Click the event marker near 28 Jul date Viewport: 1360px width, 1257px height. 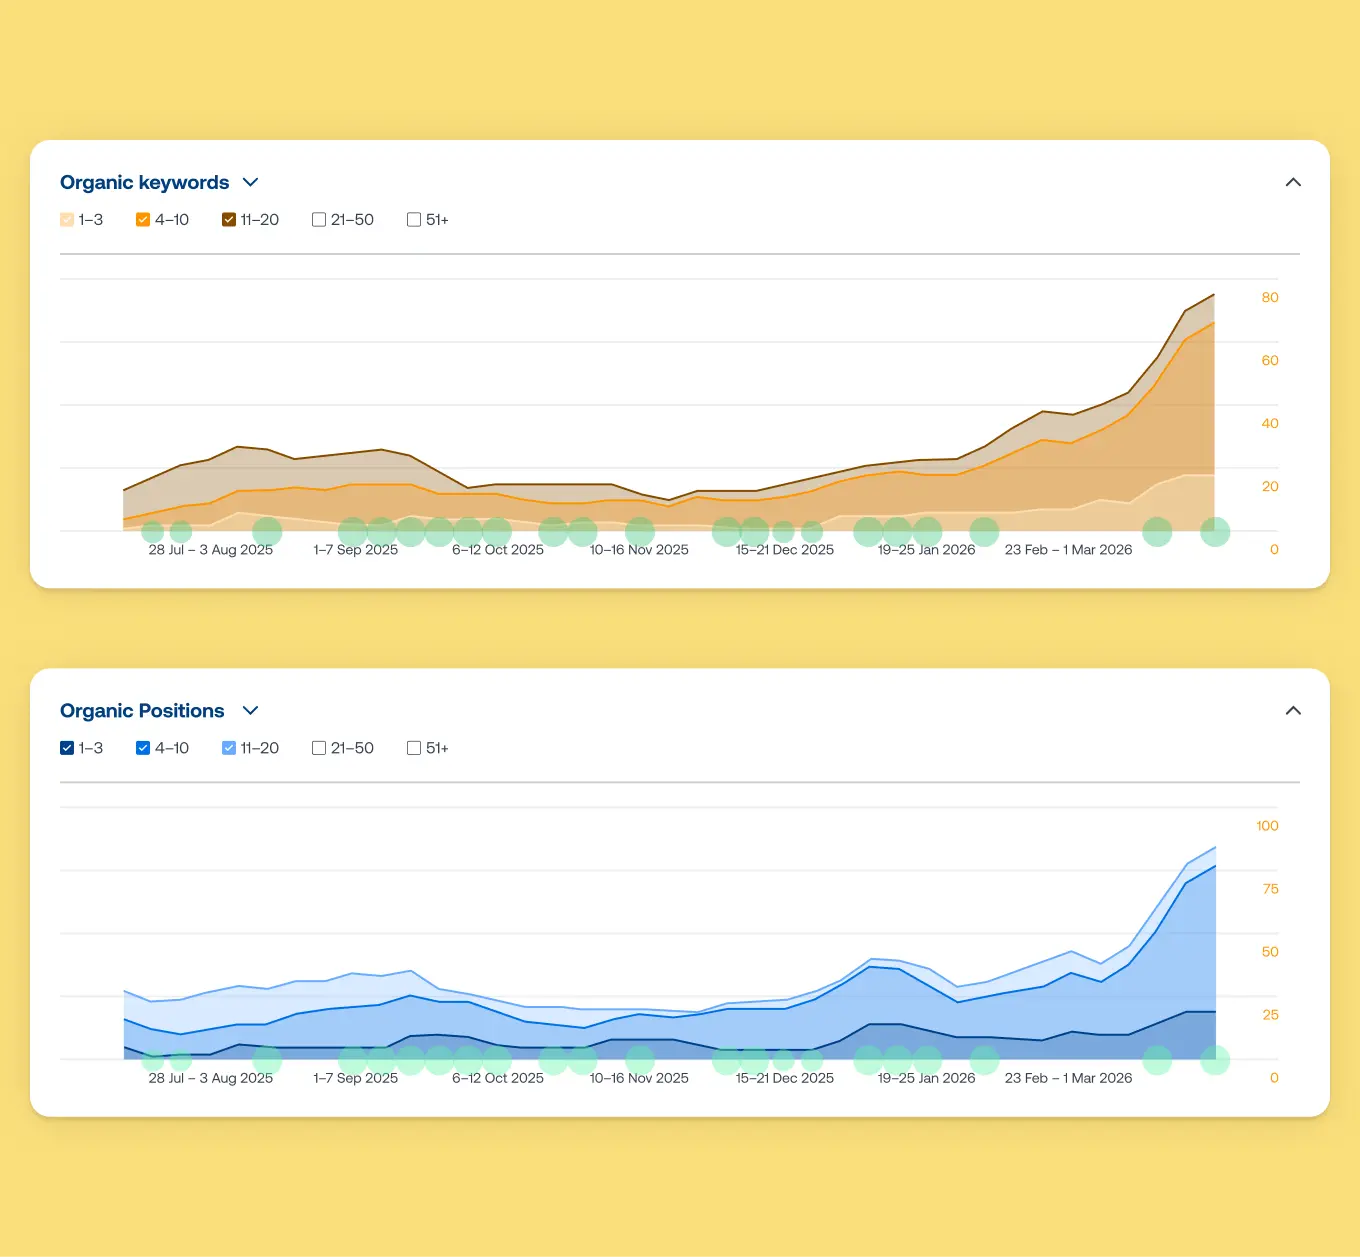point(151,533)
